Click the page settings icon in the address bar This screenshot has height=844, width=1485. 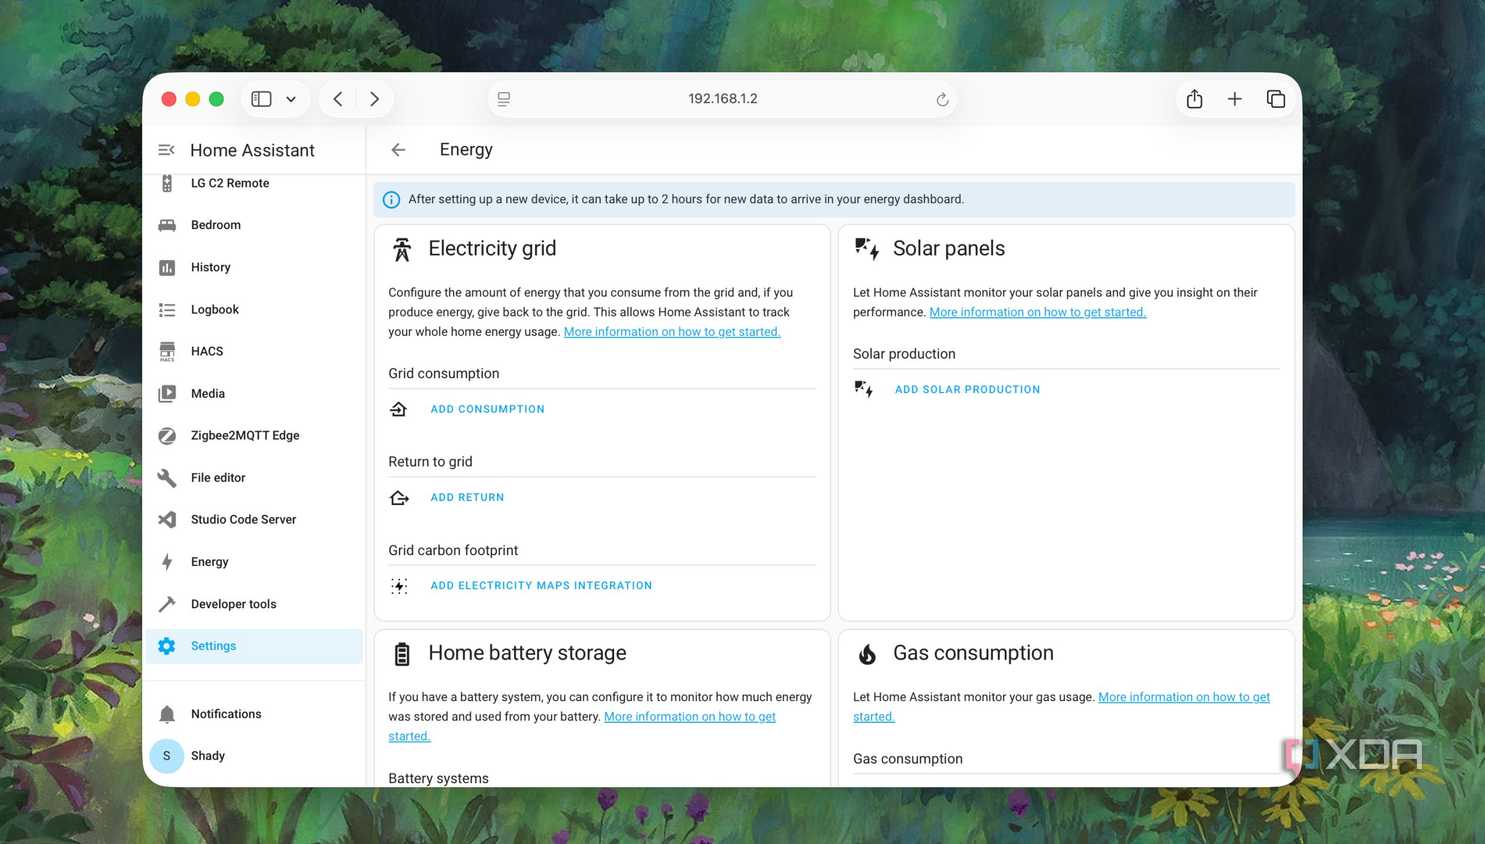click(504, 99)
